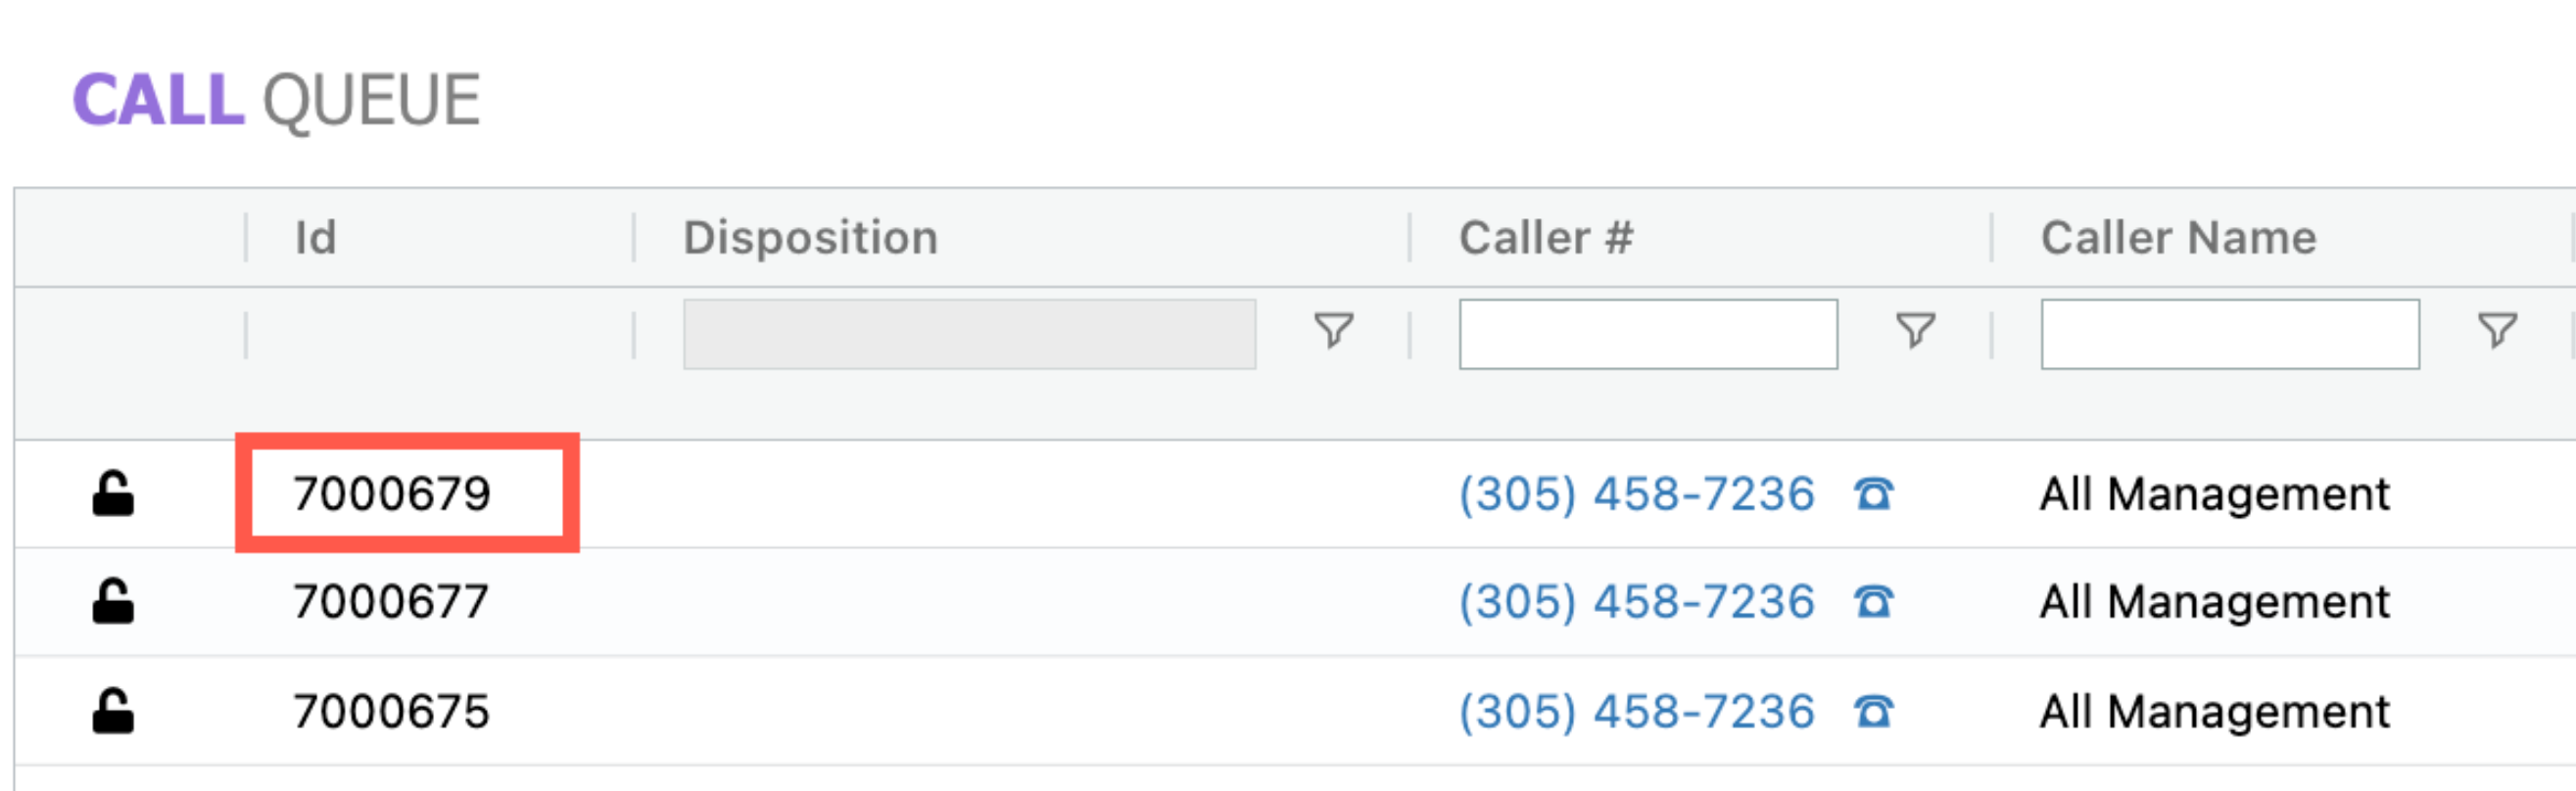Open caller number link for call 7000679
Image resolution: width=2576 pixels, height=791 pixels.
(1637, 494)
